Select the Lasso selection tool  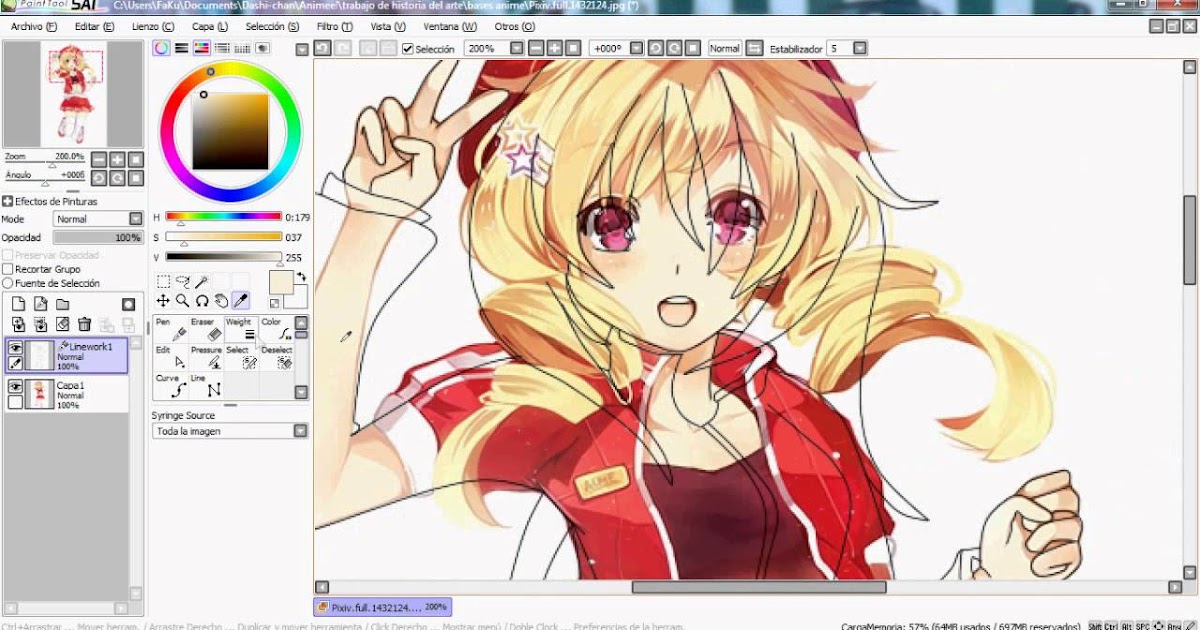tap(183, 281)
